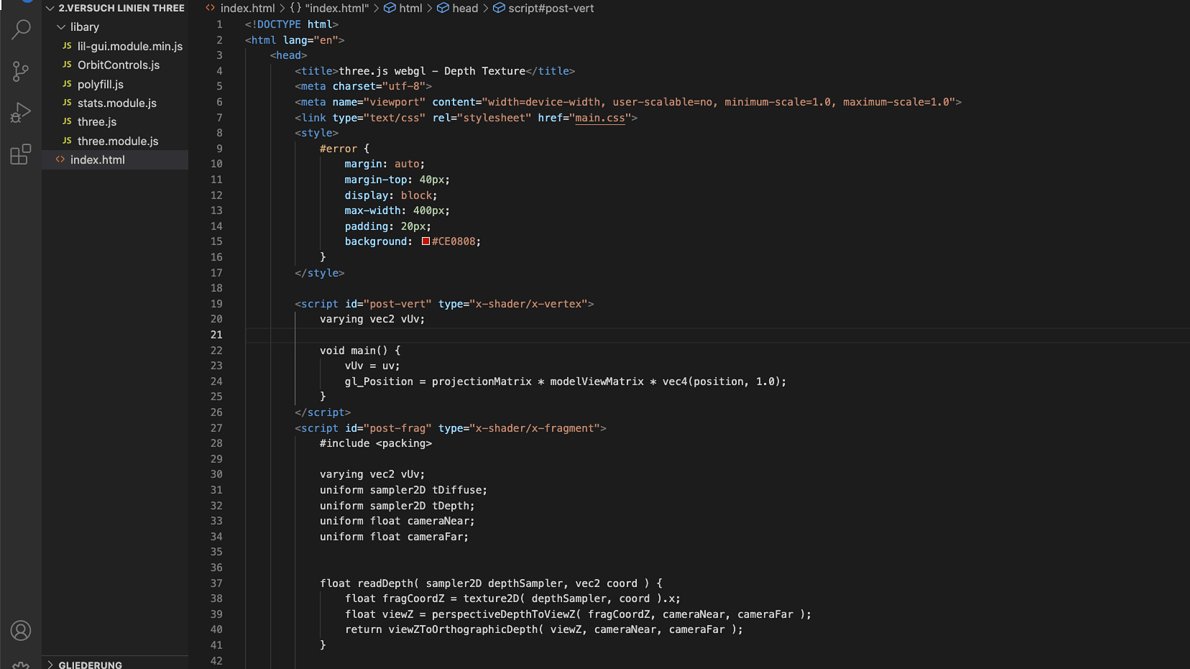Click '#error {' selector on line 9
This screenshot has width=1190, height=669.
click(x=345, y=149)
